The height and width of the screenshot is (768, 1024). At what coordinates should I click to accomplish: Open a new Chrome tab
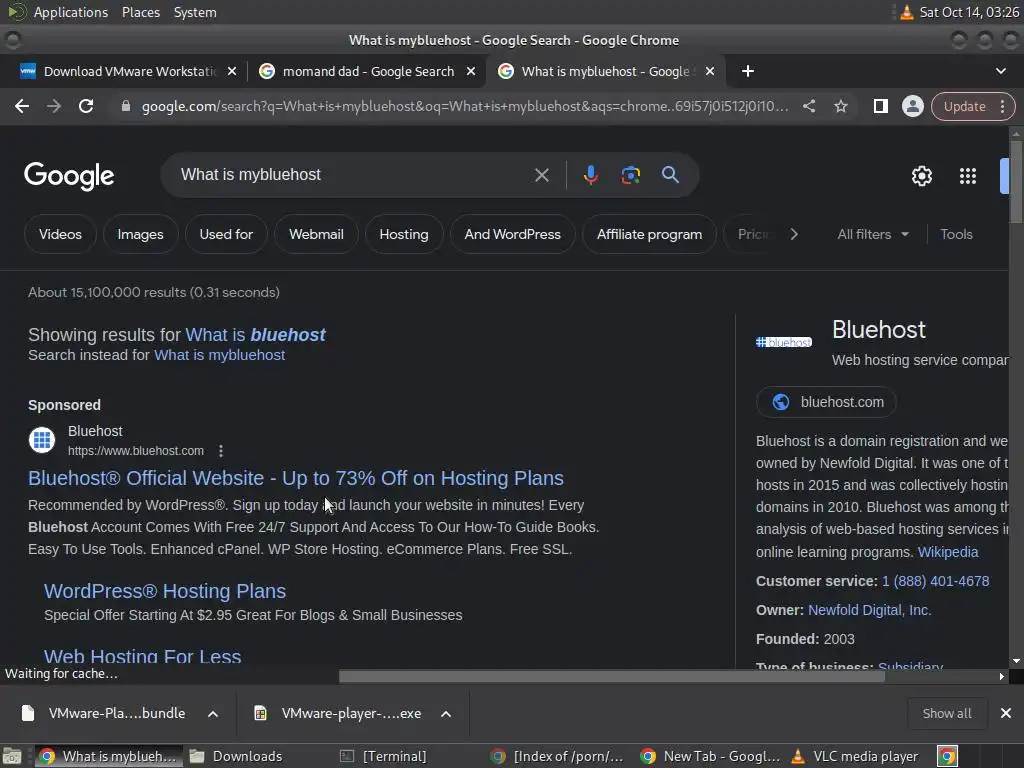tap(748, 71)
